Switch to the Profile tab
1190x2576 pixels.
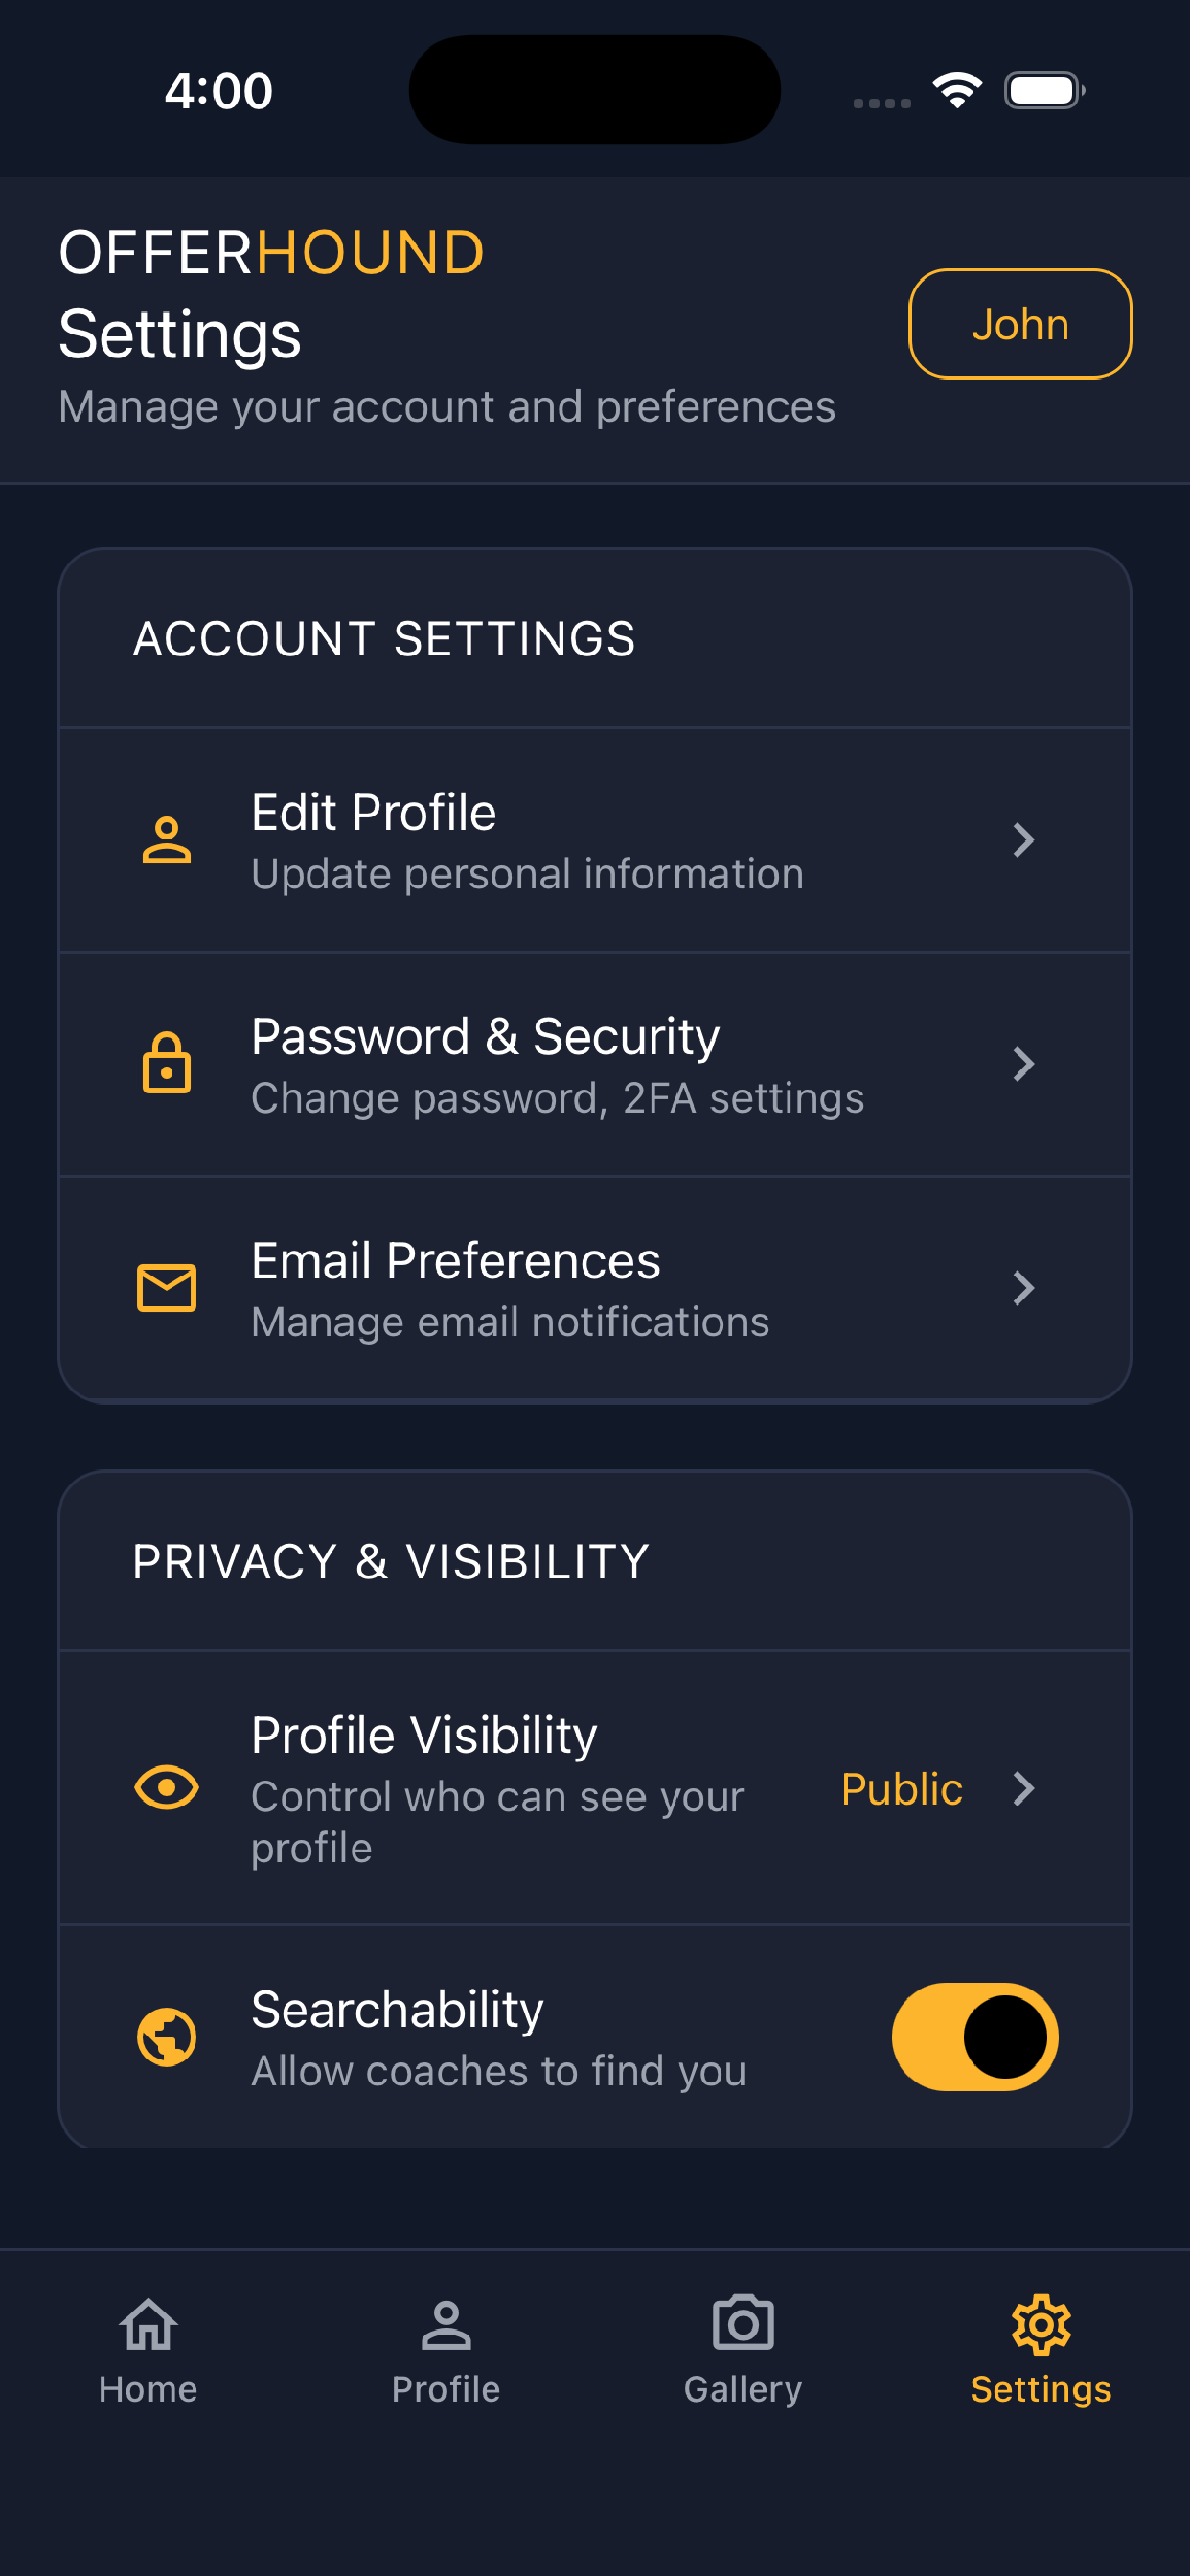tap(446, 2350)
